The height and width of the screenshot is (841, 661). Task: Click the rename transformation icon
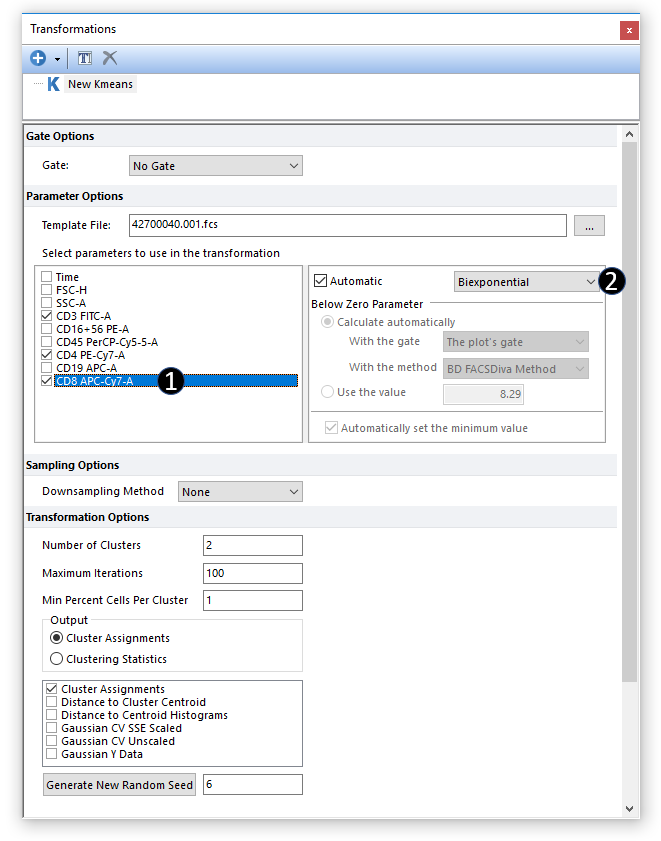pyautogui.click(x=86, y=59)
